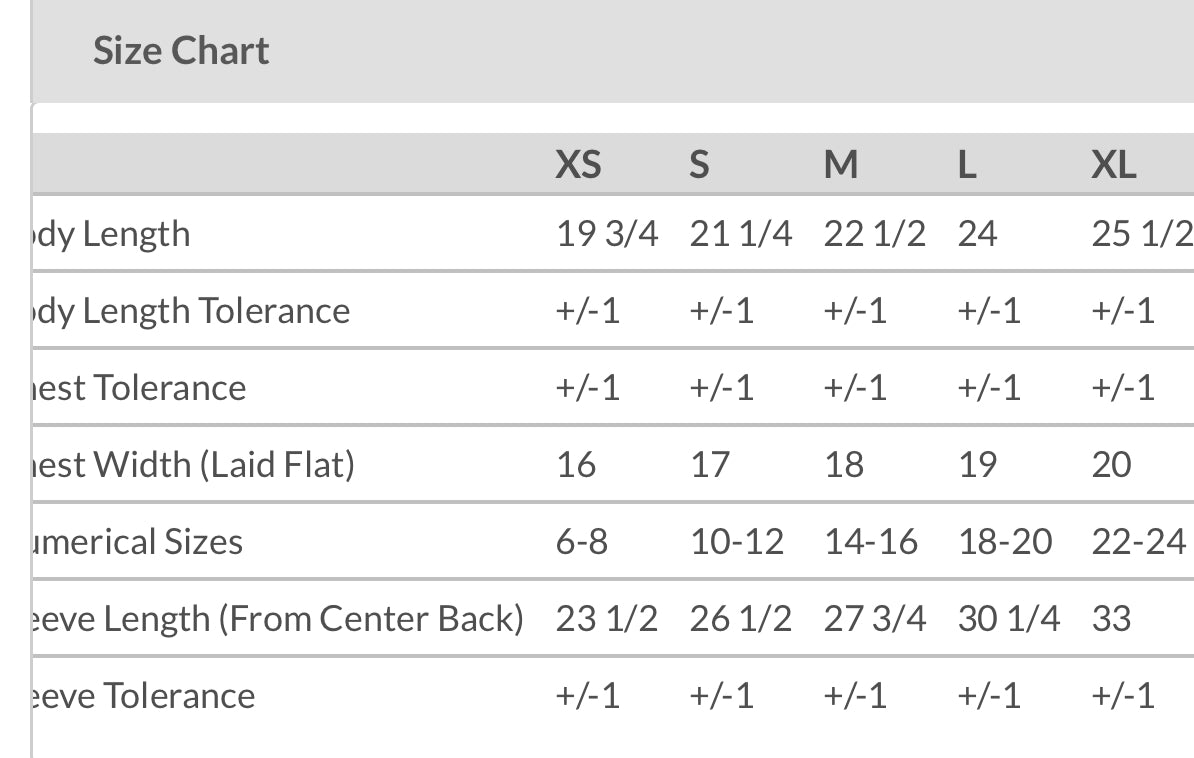Click the 18-20 numerical sizes cell
1194x758 pixels.
(1005, 542)
